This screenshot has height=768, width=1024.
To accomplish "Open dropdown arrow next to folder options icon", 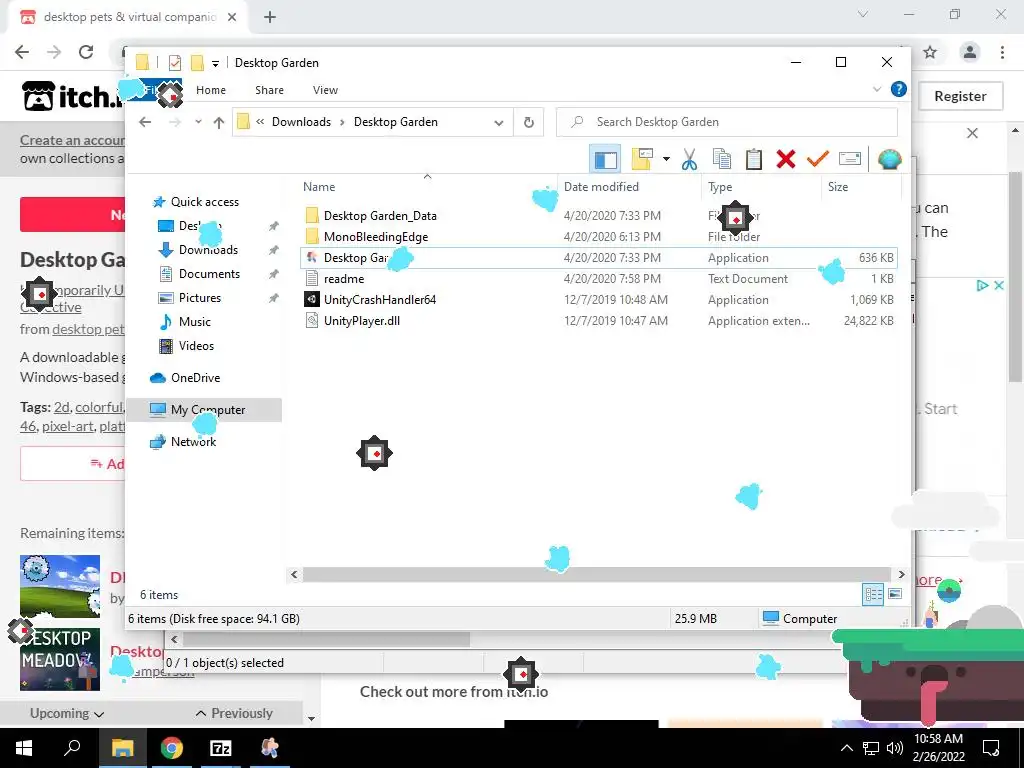I will pyautogui.click(x=666, y=159).
